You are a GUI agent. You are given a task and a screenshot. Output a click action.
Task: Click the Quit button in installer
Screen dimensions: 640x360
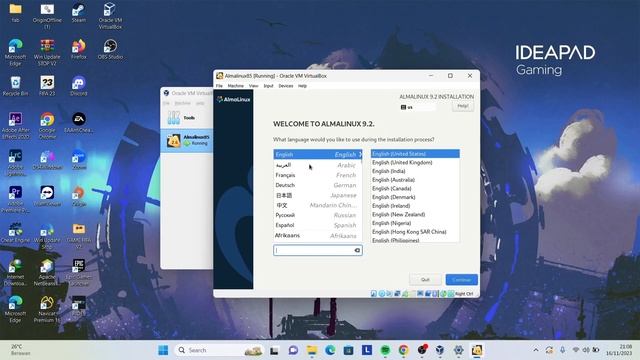point(425,280)
